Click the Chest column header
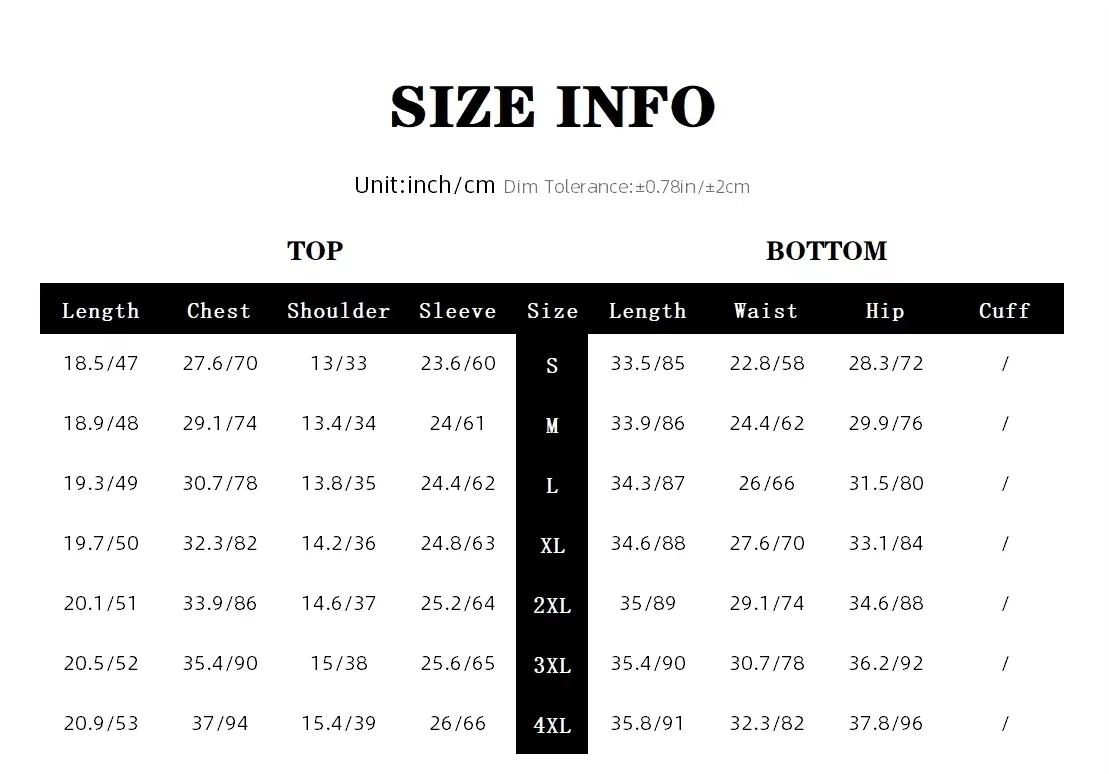 219,311
